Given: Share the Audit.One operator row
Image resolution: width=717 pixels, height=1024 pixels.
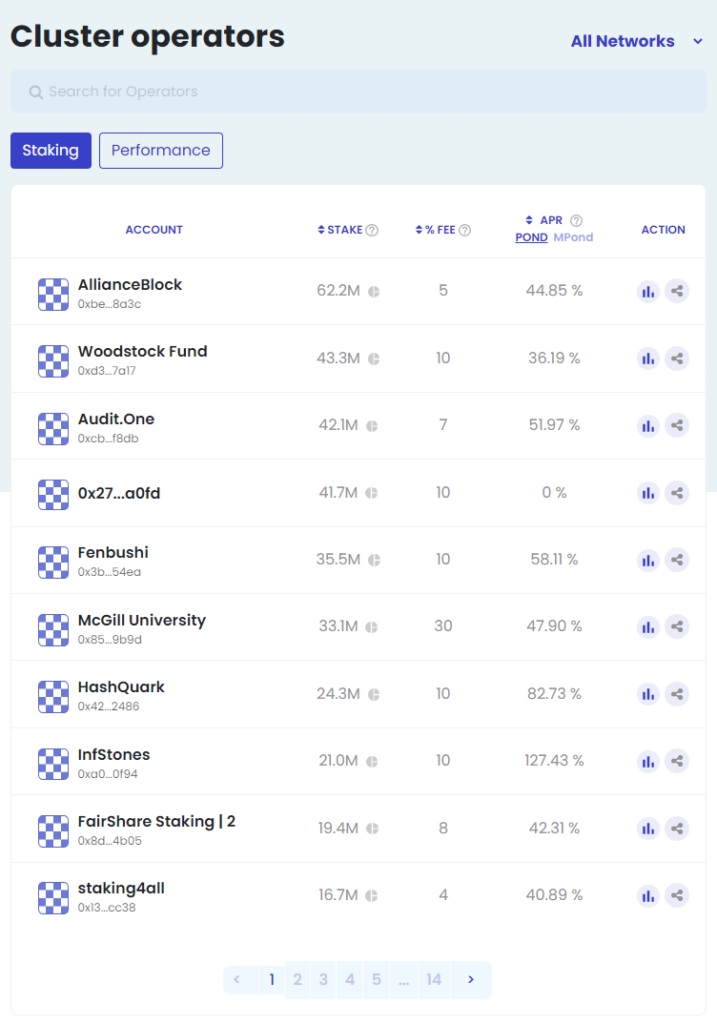Looking at the screenshot, I should tap(677, 426).
